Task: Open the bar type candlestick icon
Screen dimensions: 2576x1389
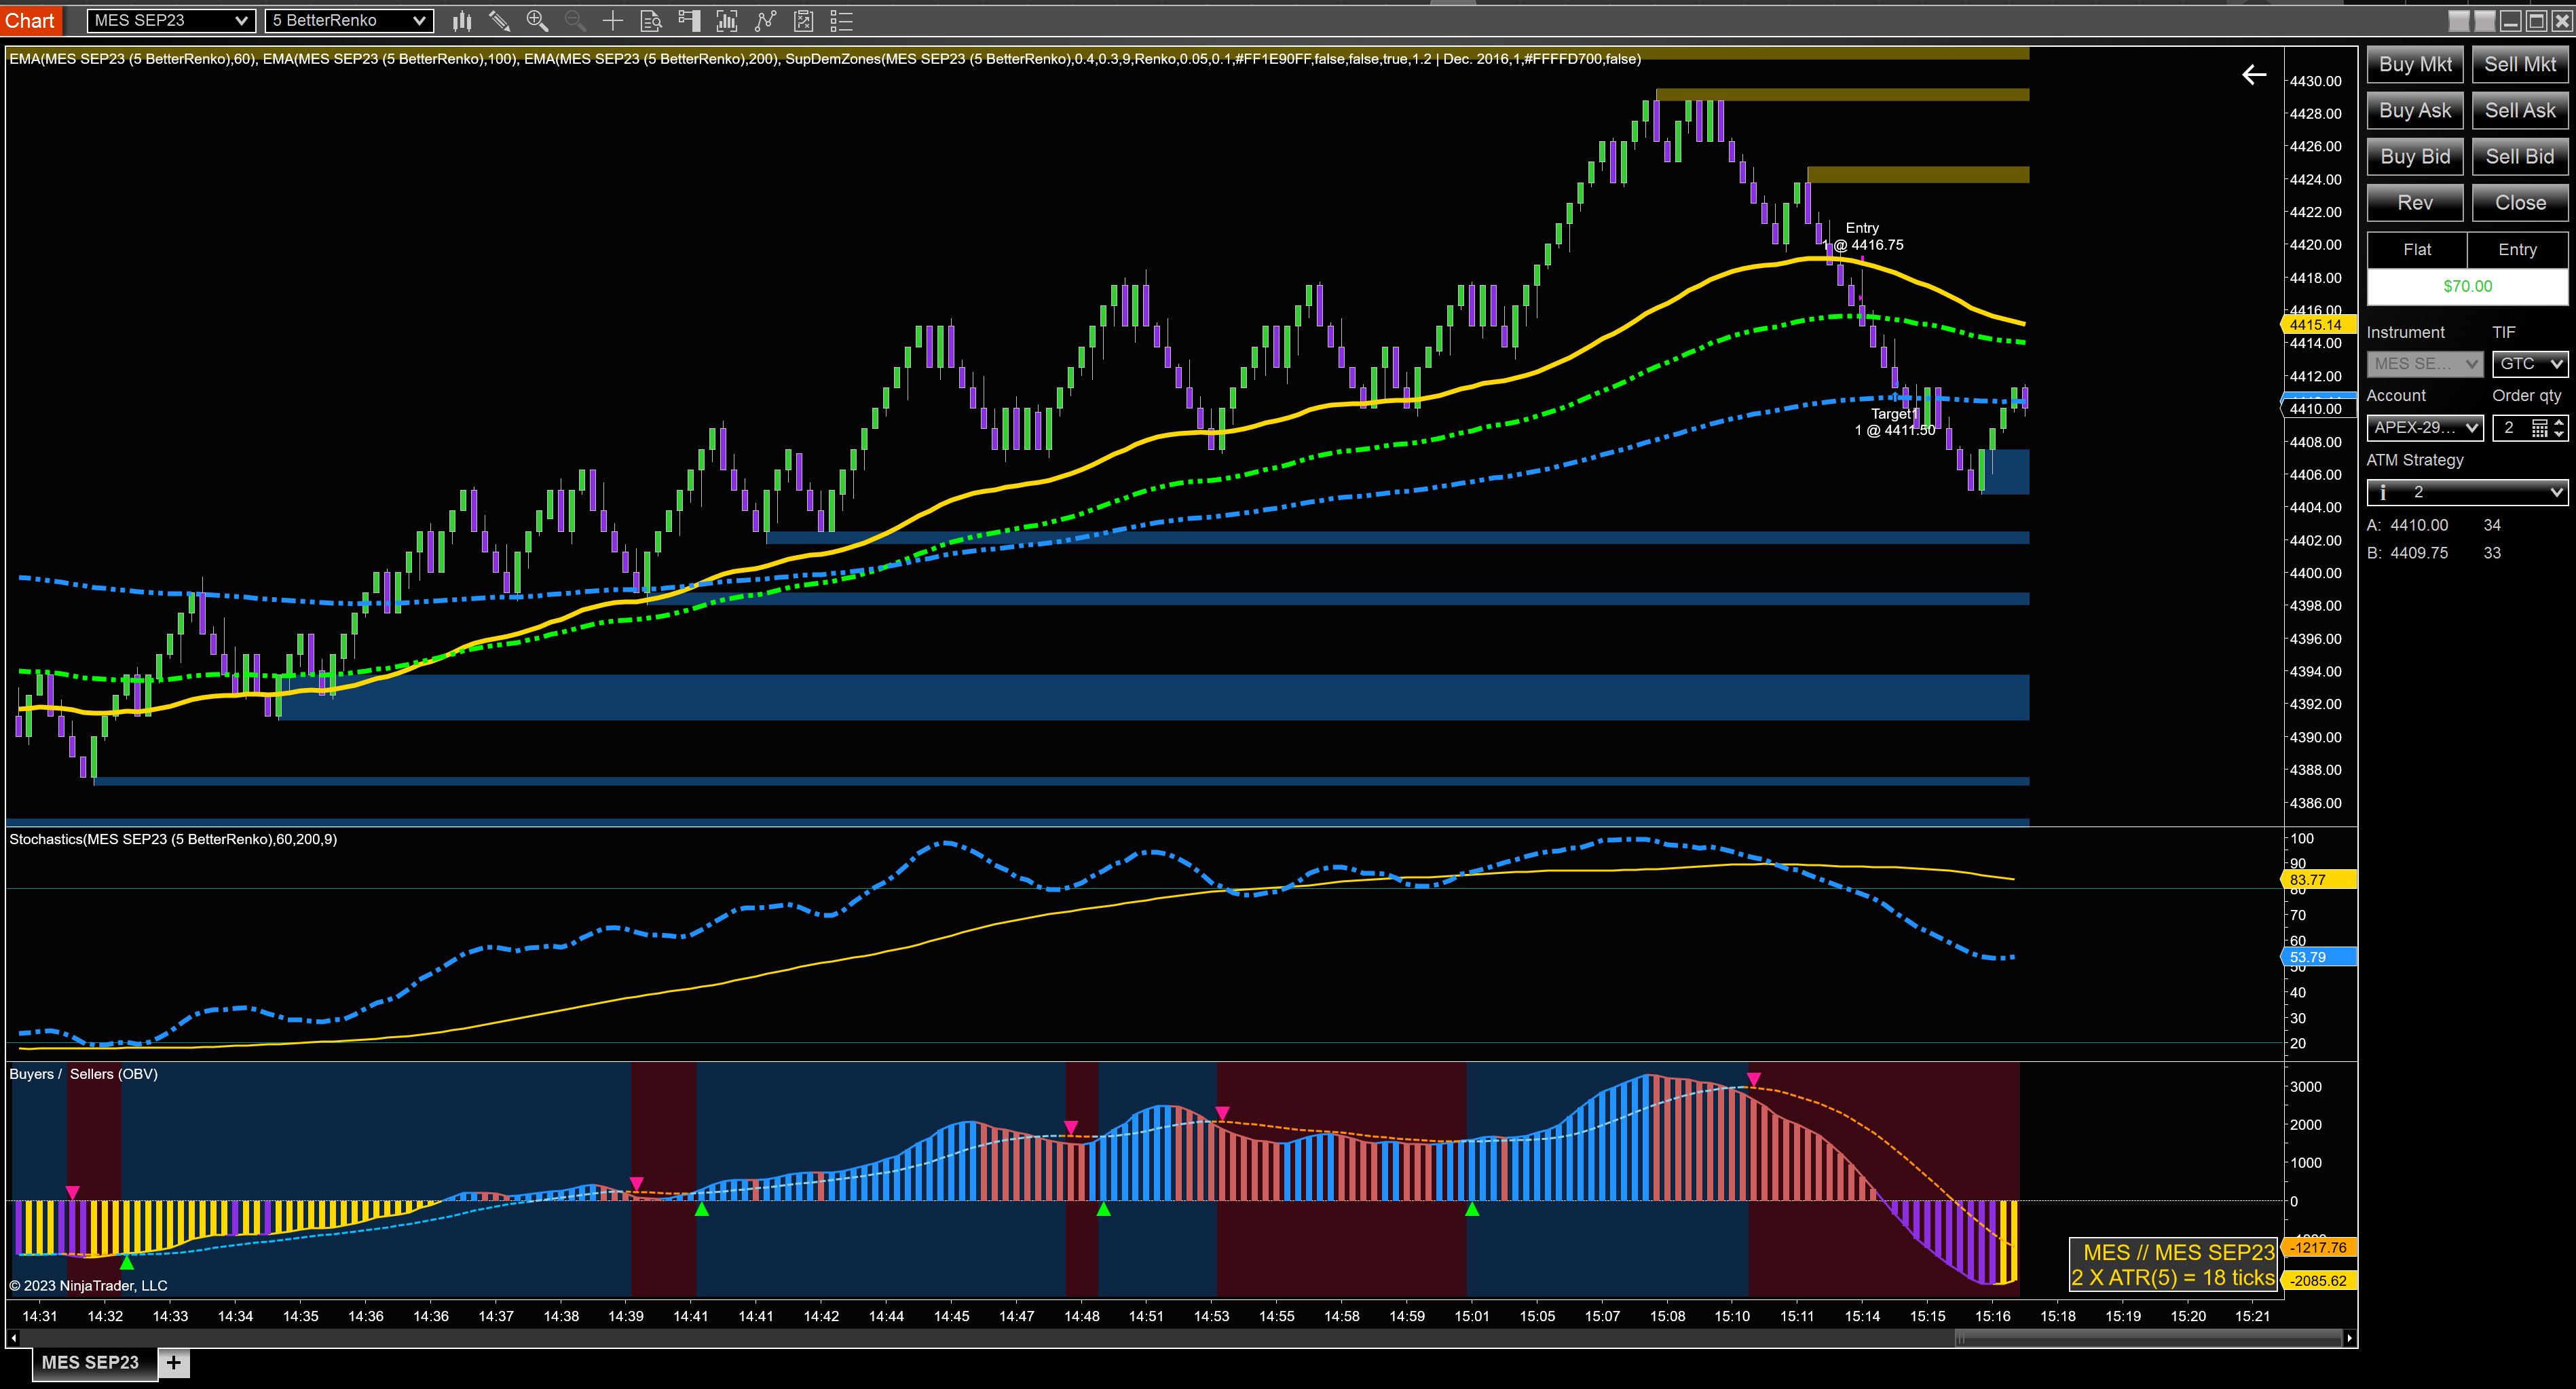Action: tap(462, 20)
